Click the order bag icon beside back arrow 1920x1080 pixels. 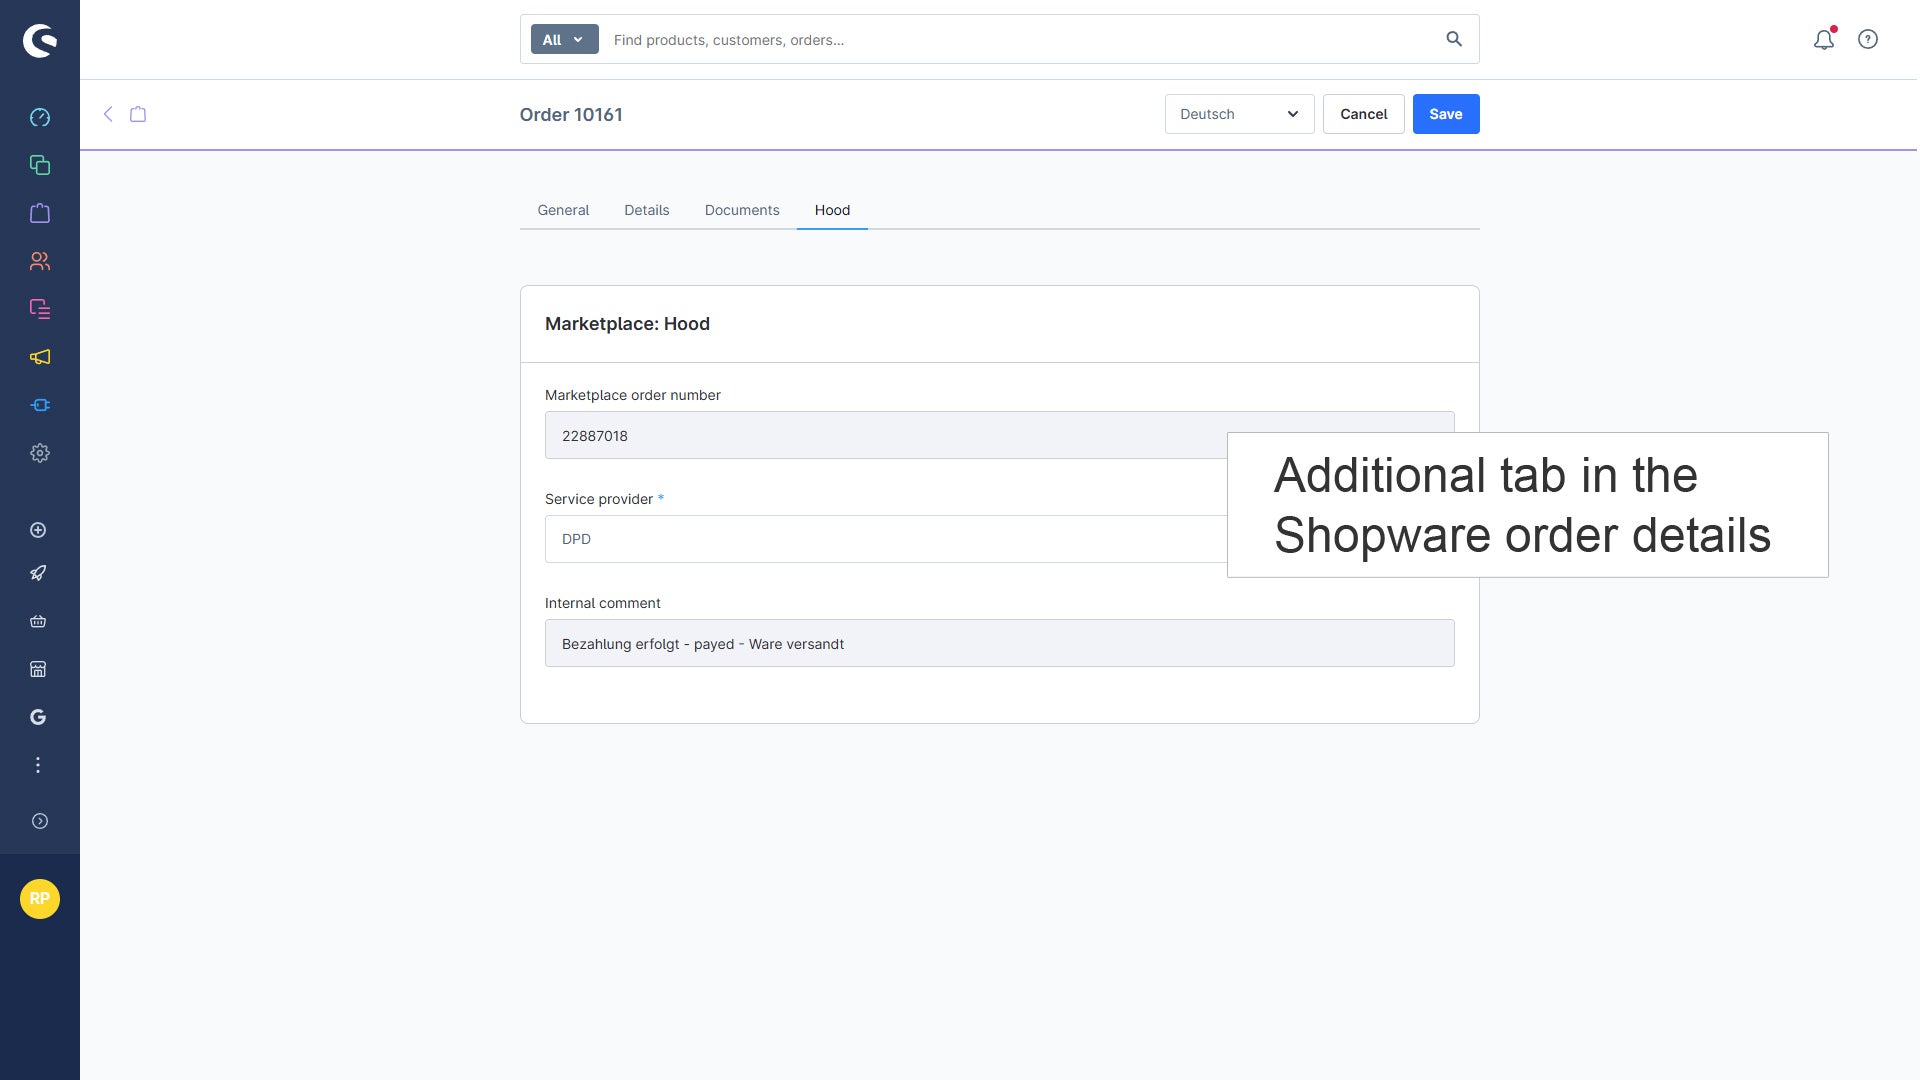[x=138, y=114]
